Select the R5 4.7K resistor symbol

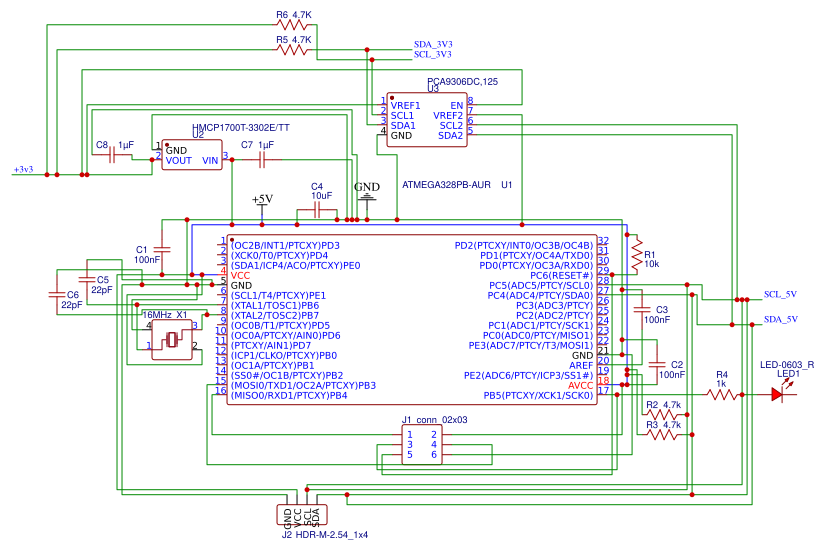tap(293, 50)
